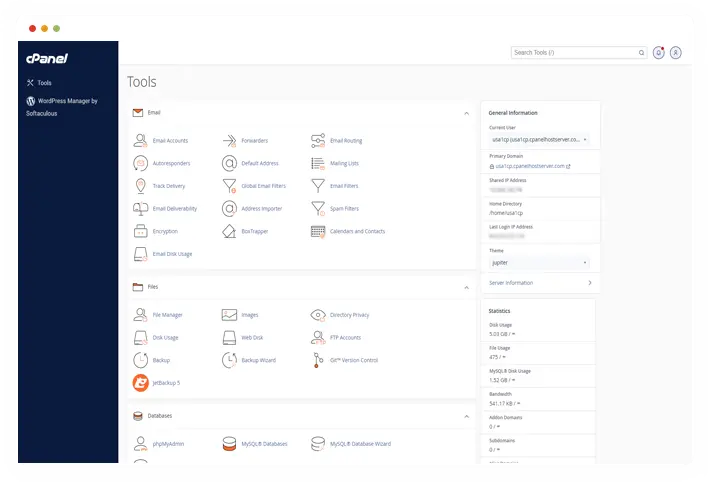Open the Autoresponders icon
The height and width of the screenshot is (491, 710).
coord(140,163)
